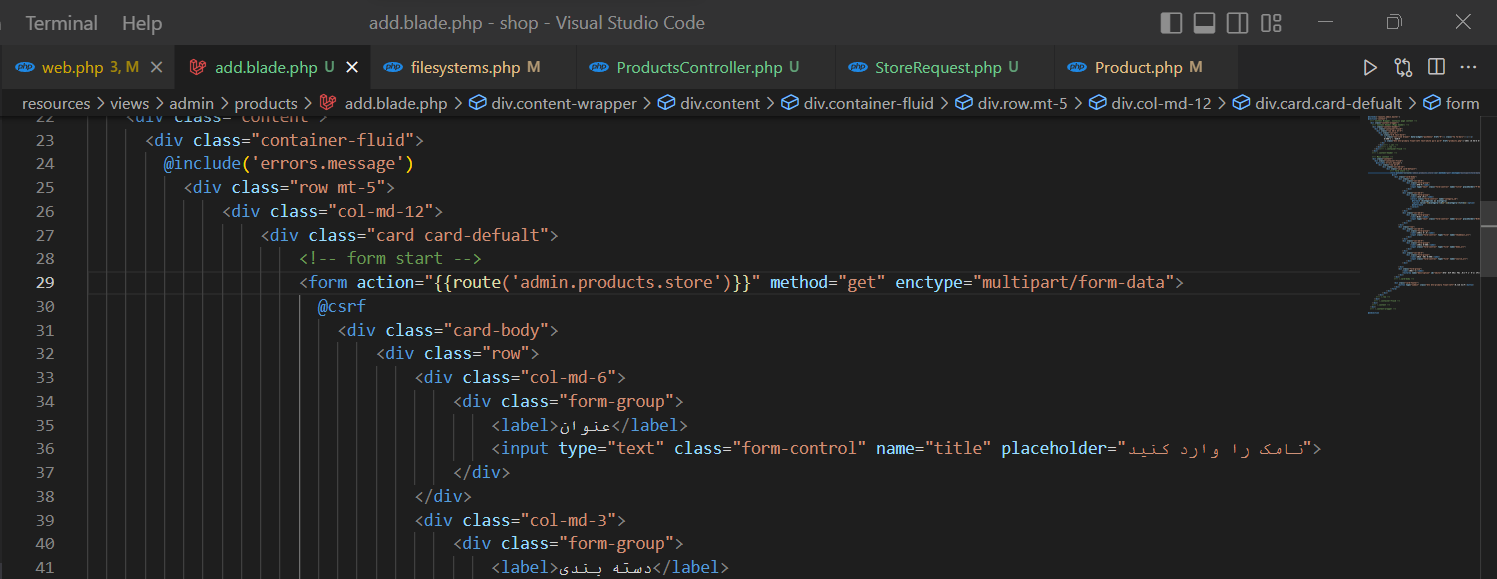Click the @include('errors.message') line
This screenshot has height=579, width=1497.
pos(289,163)
